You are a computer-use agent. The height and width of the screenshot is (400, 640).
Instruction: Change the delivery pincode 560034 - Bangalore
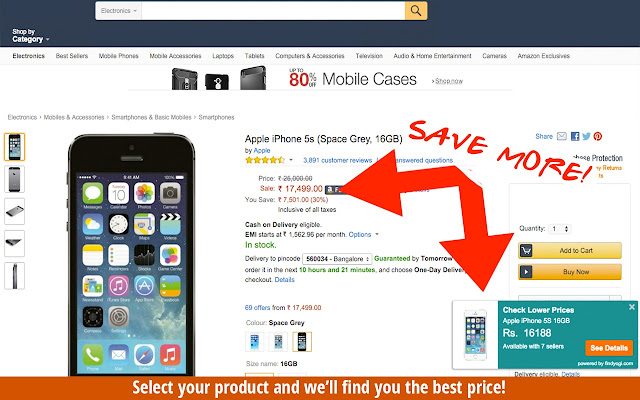pyautogui.click(x=337, y=259)
